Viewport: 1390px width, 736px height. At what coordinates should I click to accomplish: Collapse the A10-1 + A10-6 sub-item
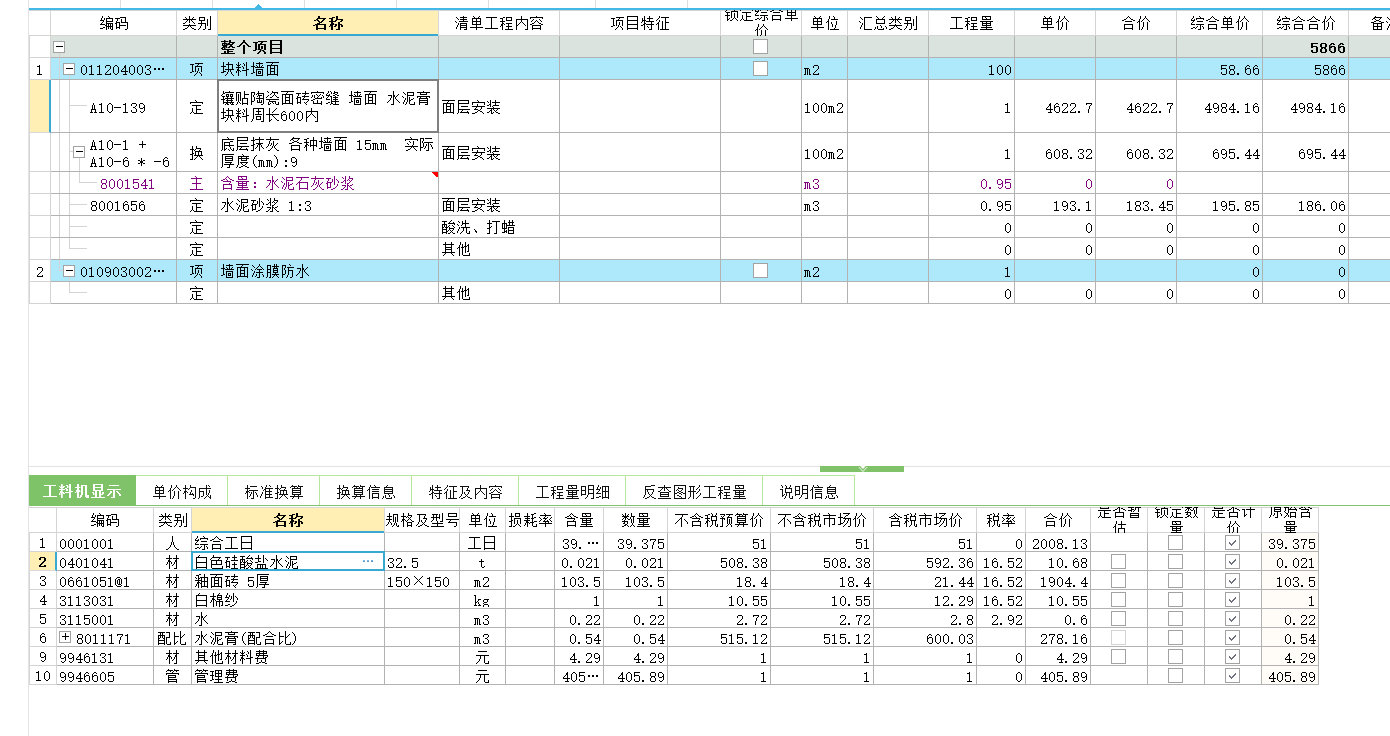[x=79, y=153]
